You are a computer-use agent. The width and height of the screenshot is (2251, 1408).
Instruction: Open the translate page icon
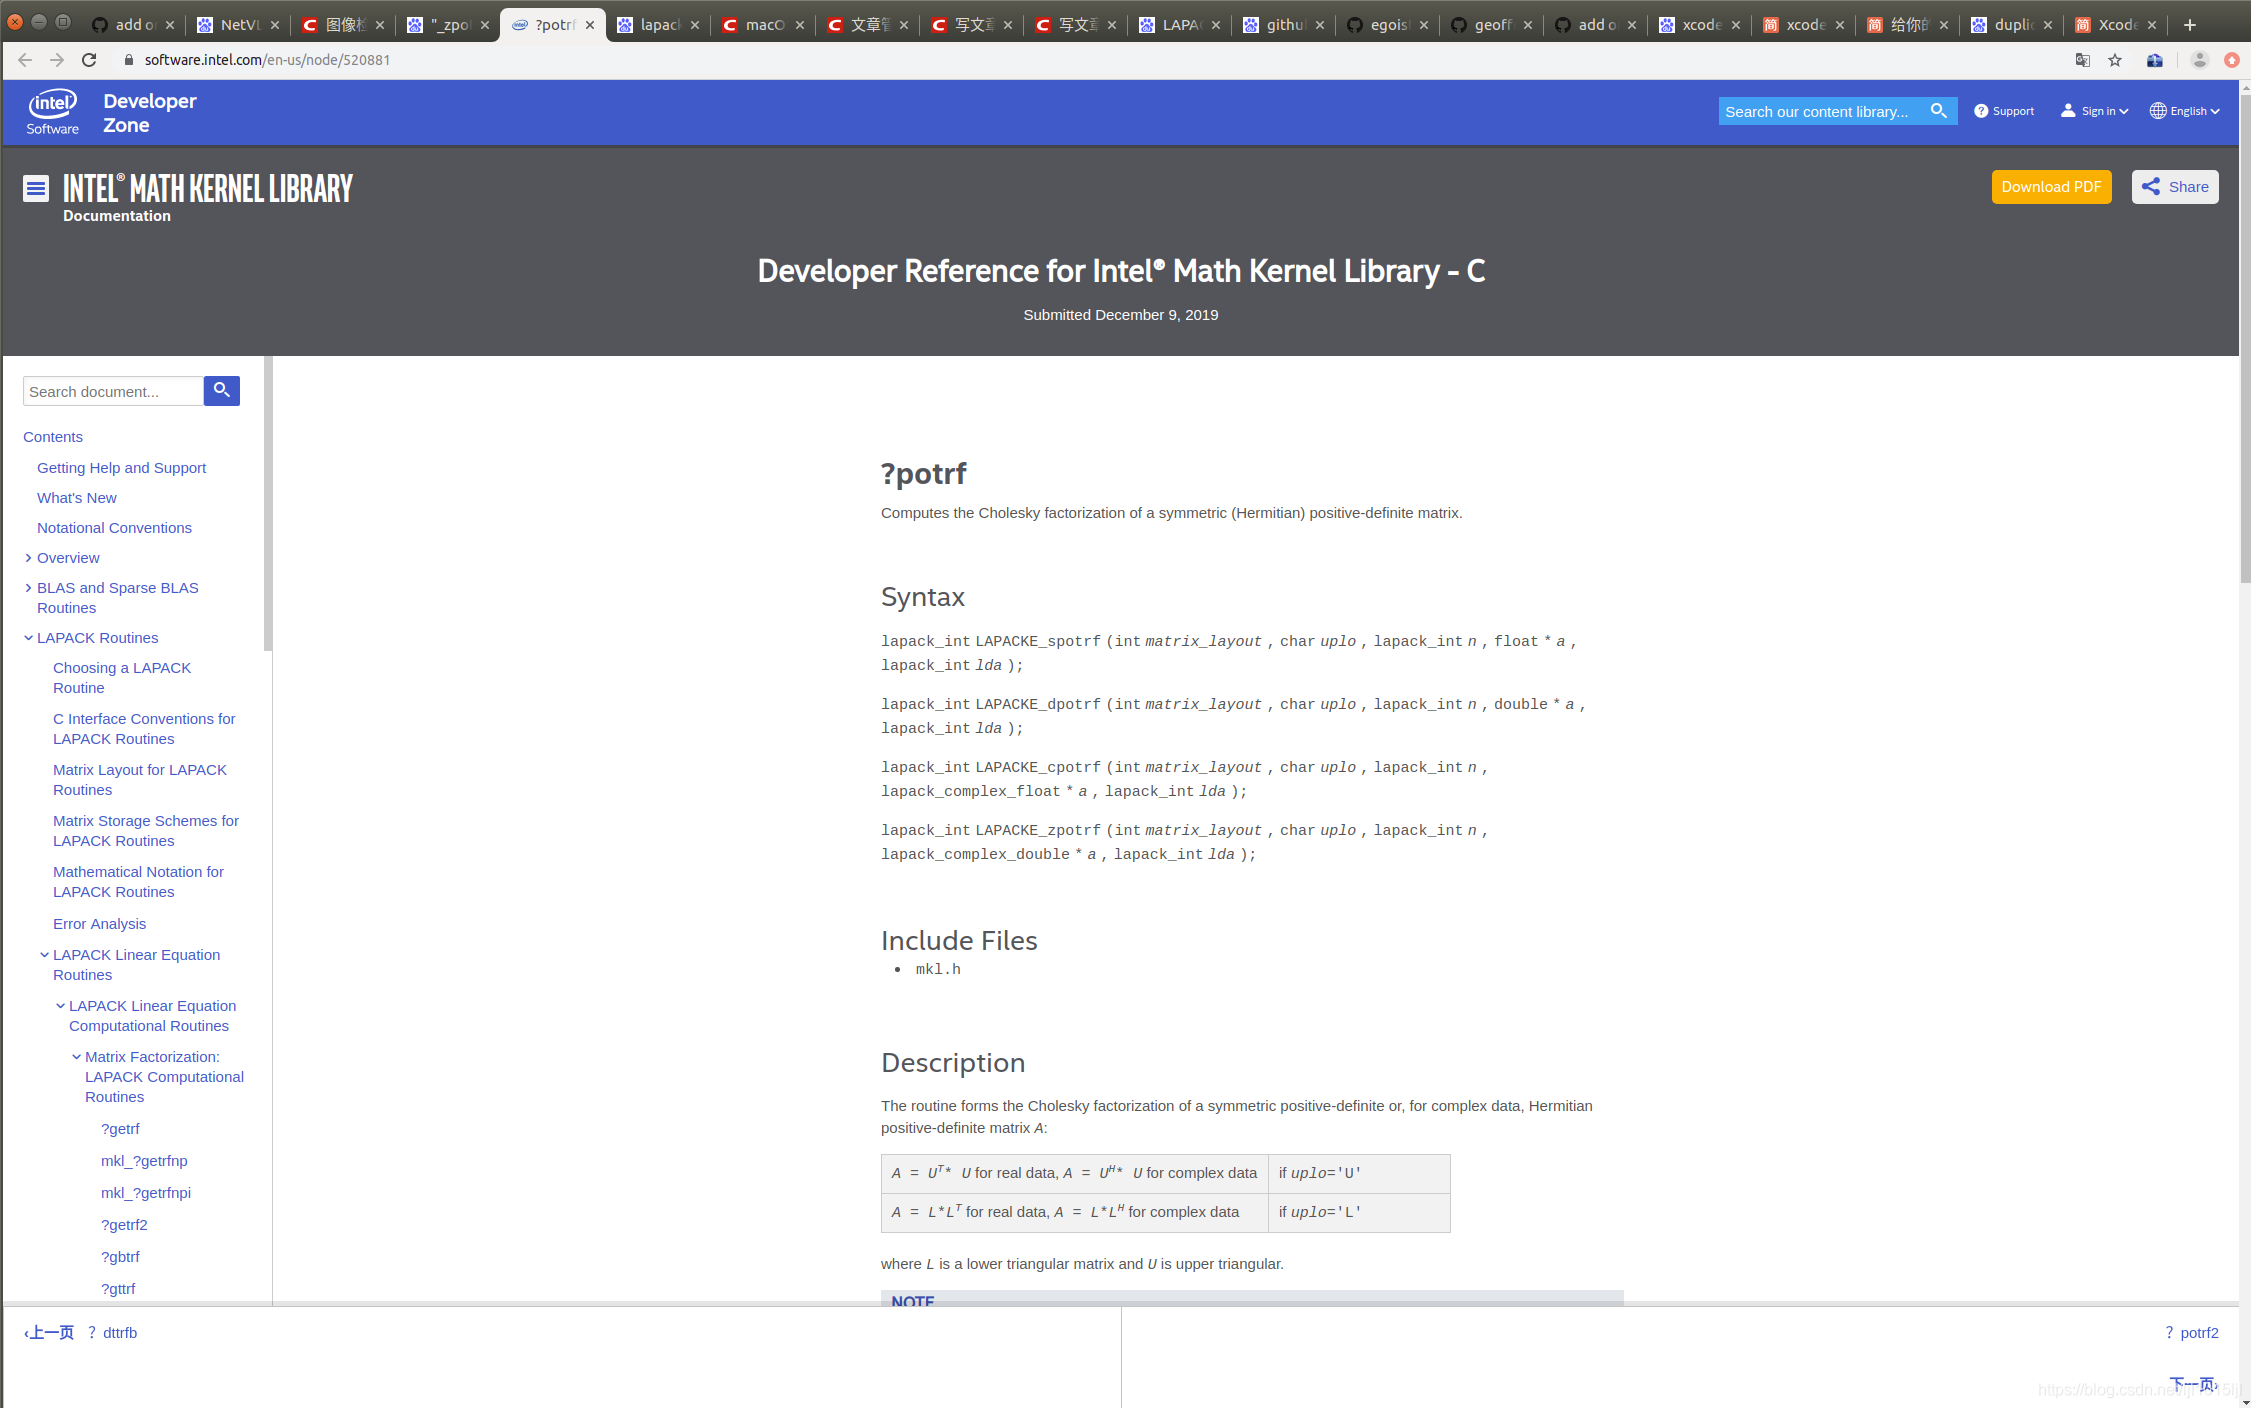(x=2083, y=60)
